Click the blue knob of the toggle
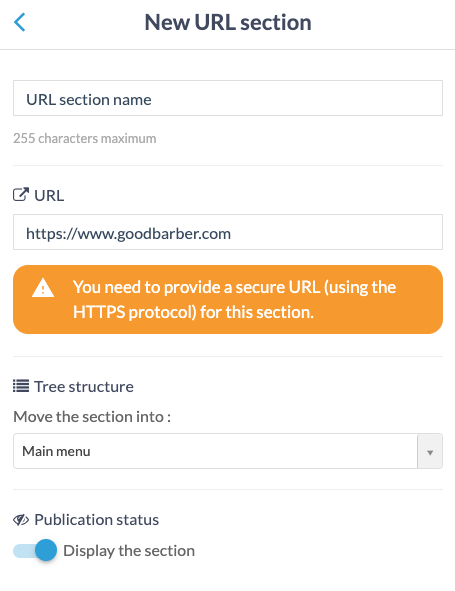455x591 pixels. [x=46, y=550]
